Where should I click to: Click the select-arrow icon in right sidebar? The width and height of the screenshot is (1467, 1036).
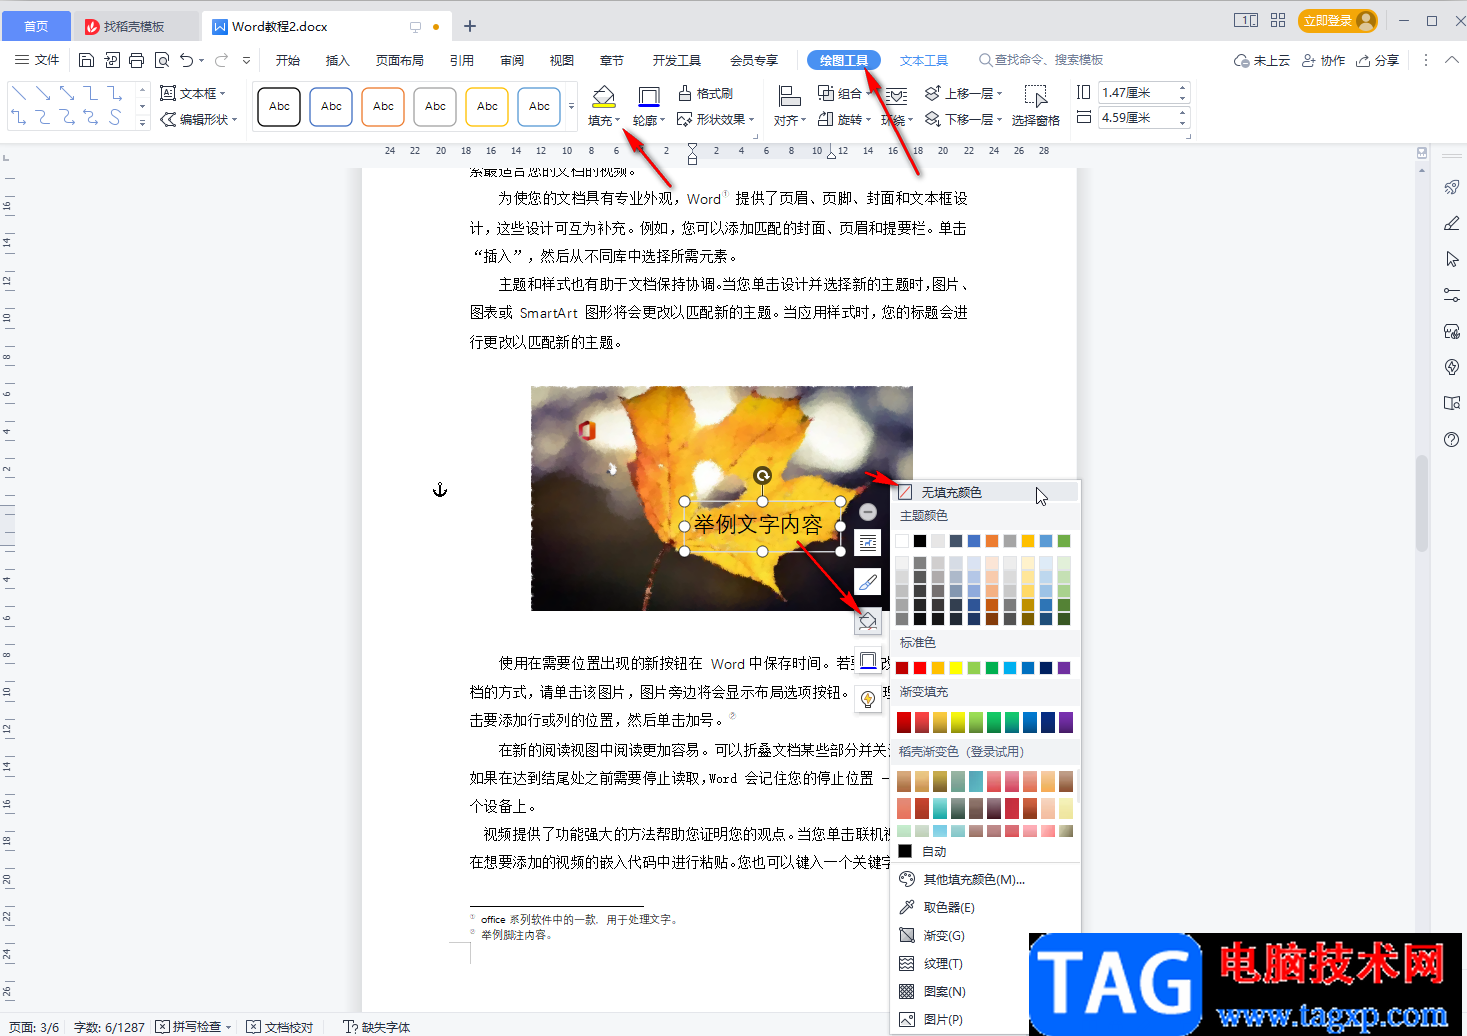[1452, 259]
